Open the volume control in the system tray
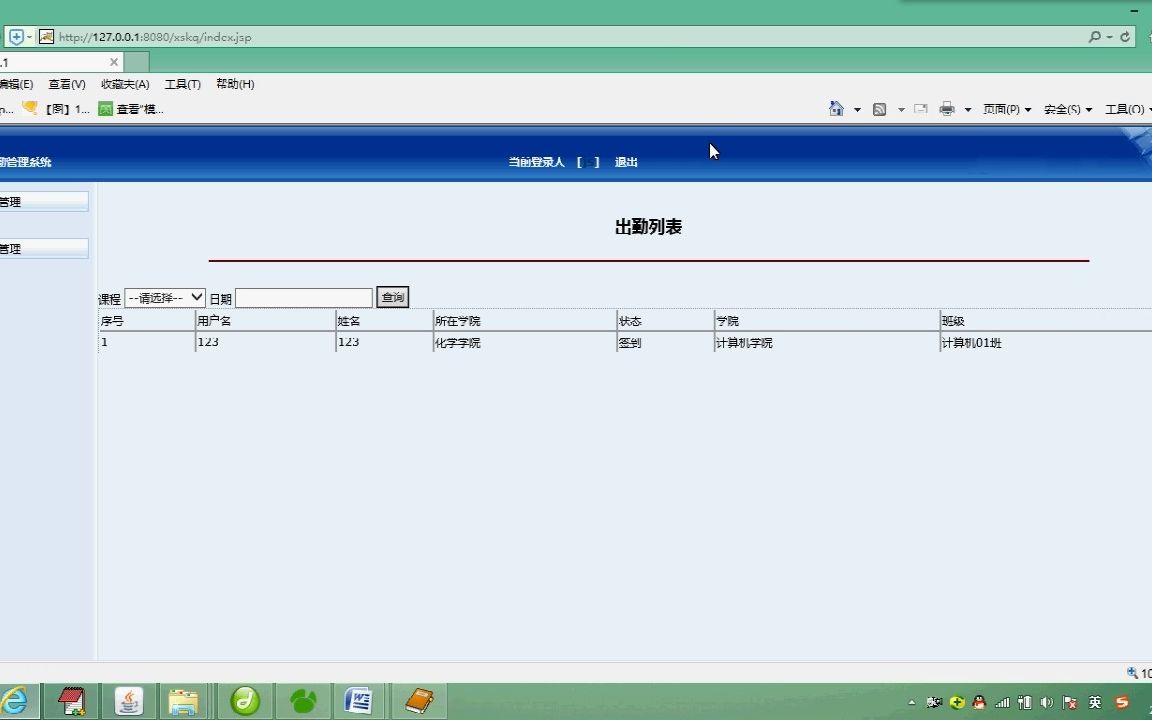 click(x=1046, y=703)
